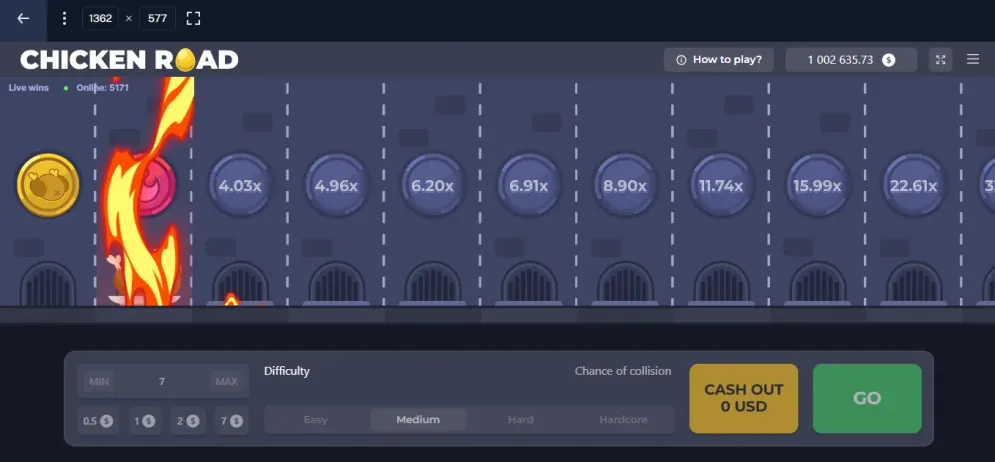Click the Live wins label
Screen dimensions: 995x462
pos(29,88)
